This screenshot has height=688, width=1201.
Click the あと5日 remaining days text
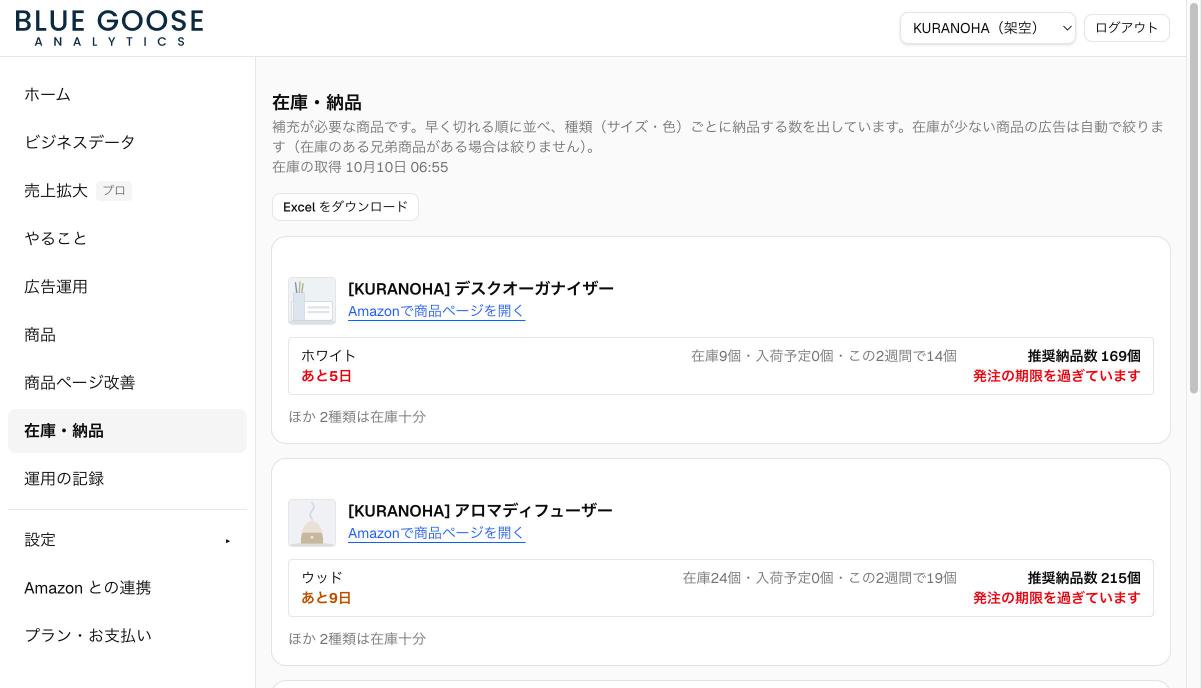(x=326, y=376)
